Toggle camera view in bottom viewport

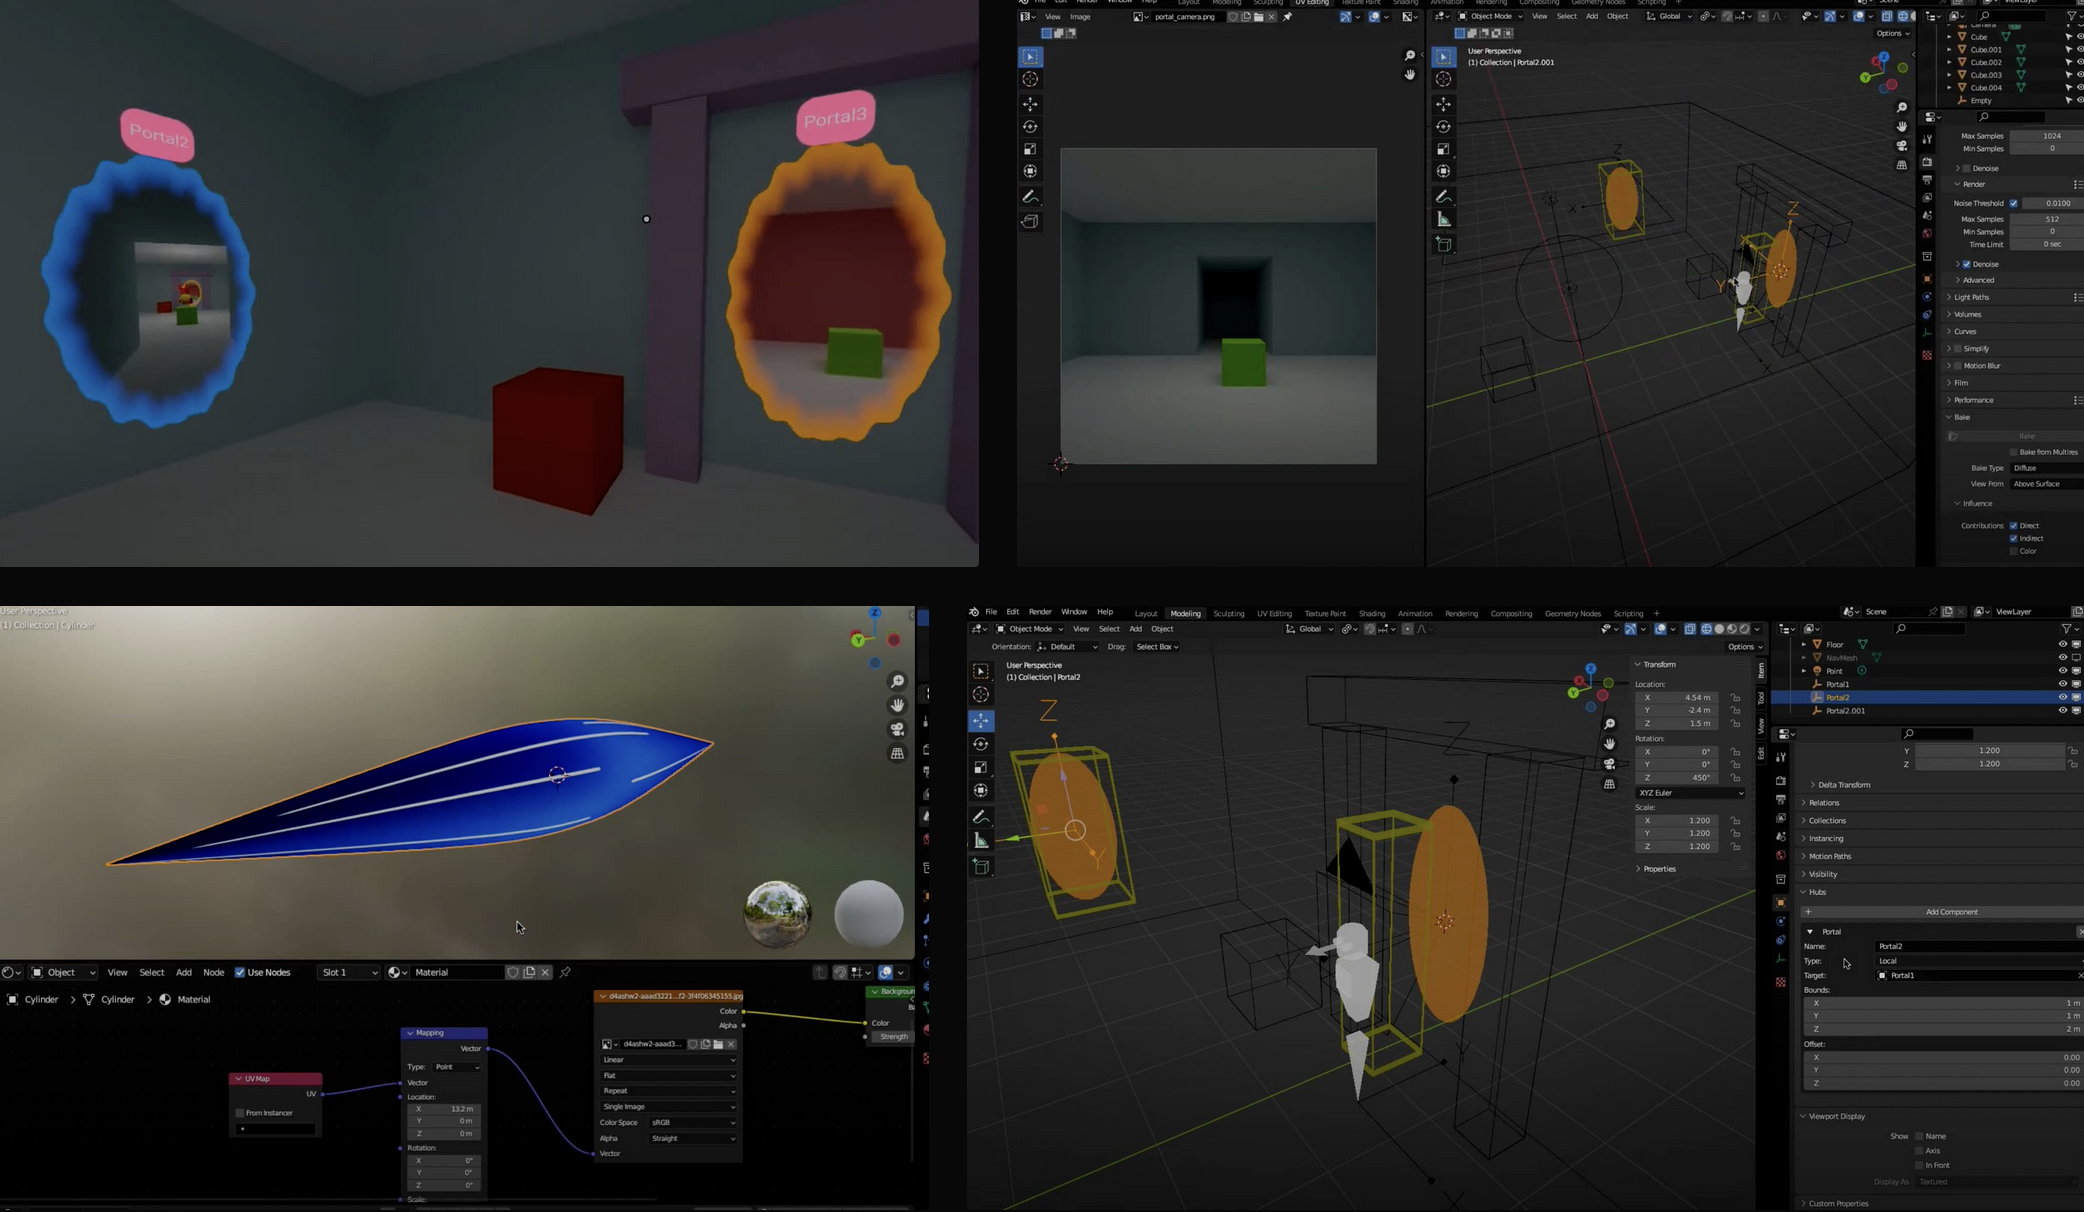[1609, 764]
